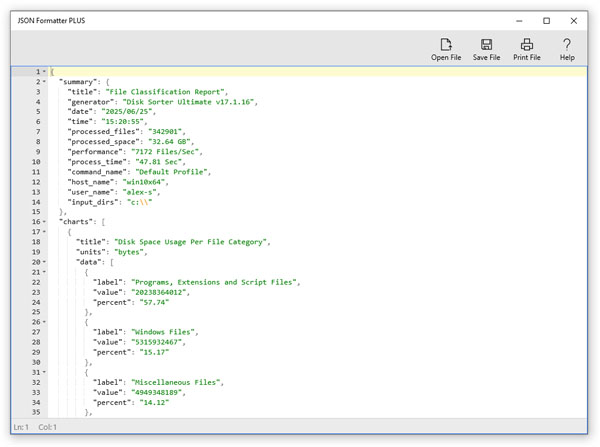Minimize the JSON Formatter PLUS window

519,21
